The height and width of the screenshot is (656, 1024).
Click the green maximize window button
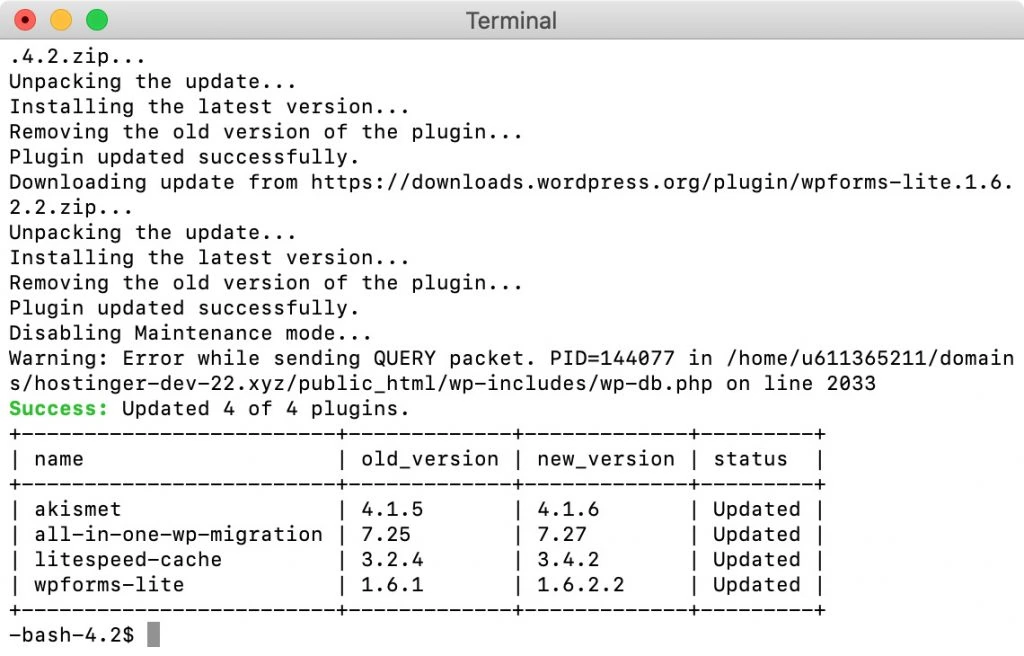97,20
